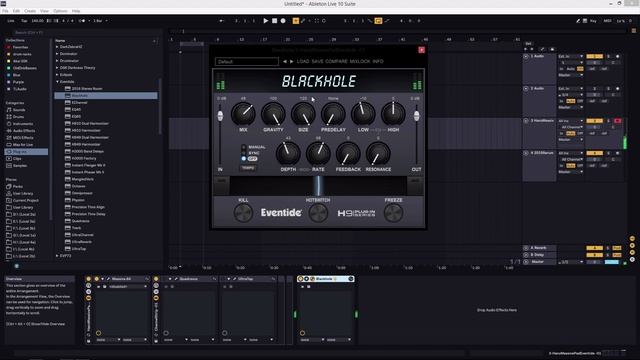This screenshot has width=640, height=360.
Task: Click the Blackhole FREEZE button
Action: pos(393,213)
